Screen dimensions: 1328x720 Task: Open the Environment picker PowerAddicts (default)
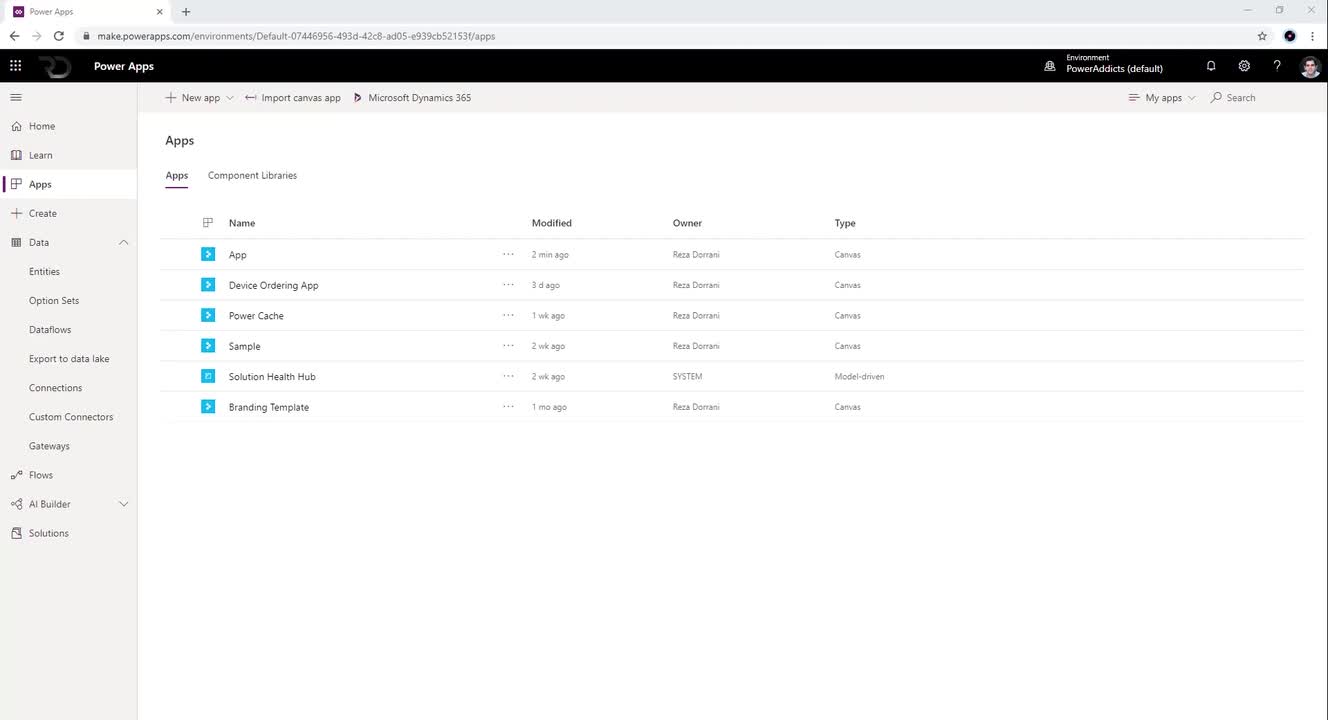tap(1104, 65)
